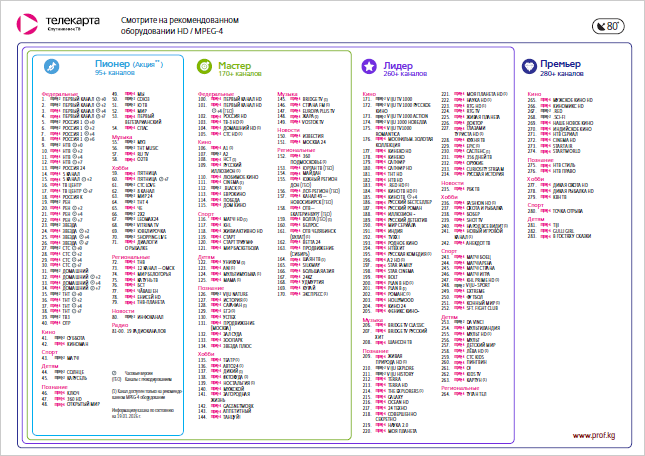Viewport: 645px width, 456px height.
Task: Select channel 117 KHL
Action: (214, 225)
